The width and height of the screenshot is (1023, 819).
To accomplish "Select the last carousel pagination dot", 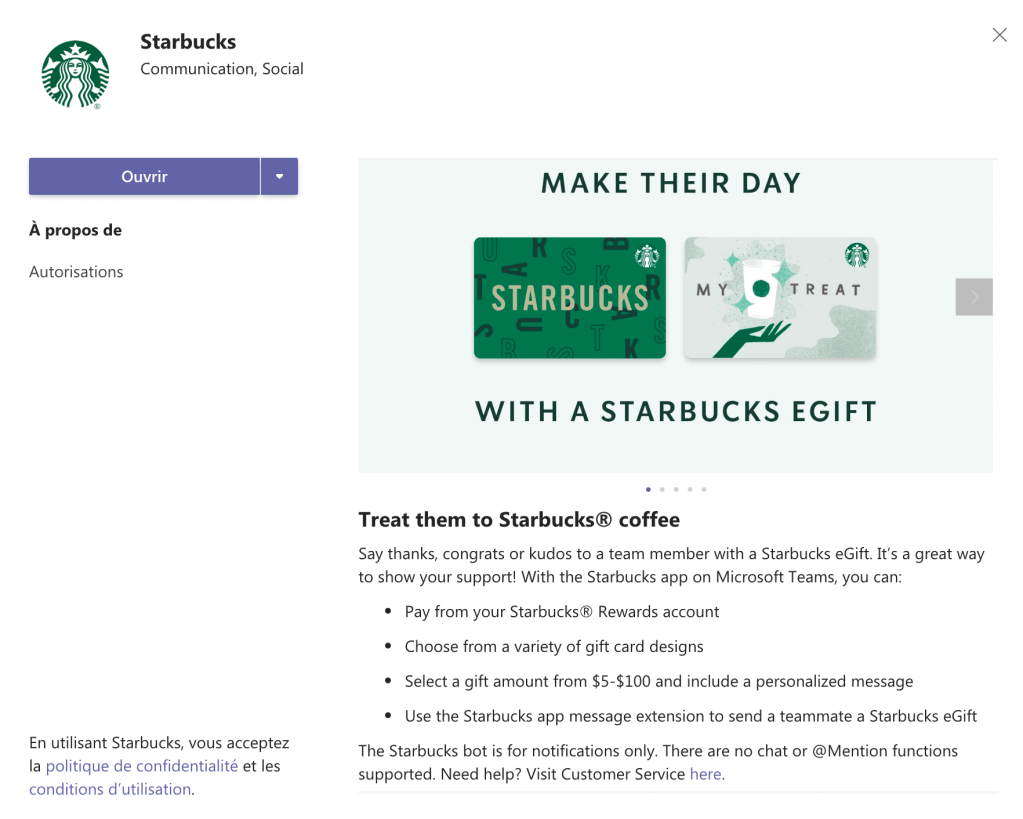I will 704,490.
